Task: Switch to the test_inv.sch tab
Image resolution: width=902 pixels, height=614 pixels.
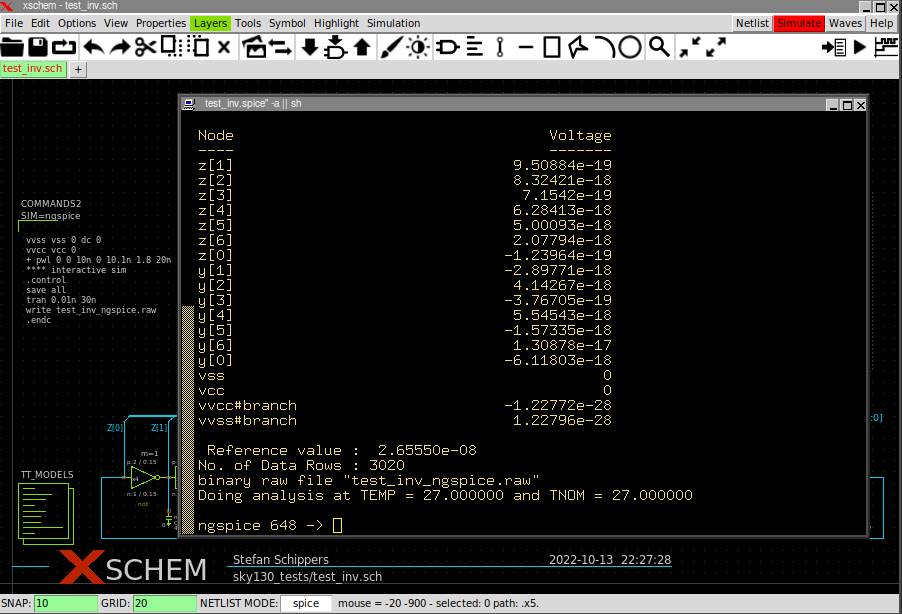Action: coord(33,69)
